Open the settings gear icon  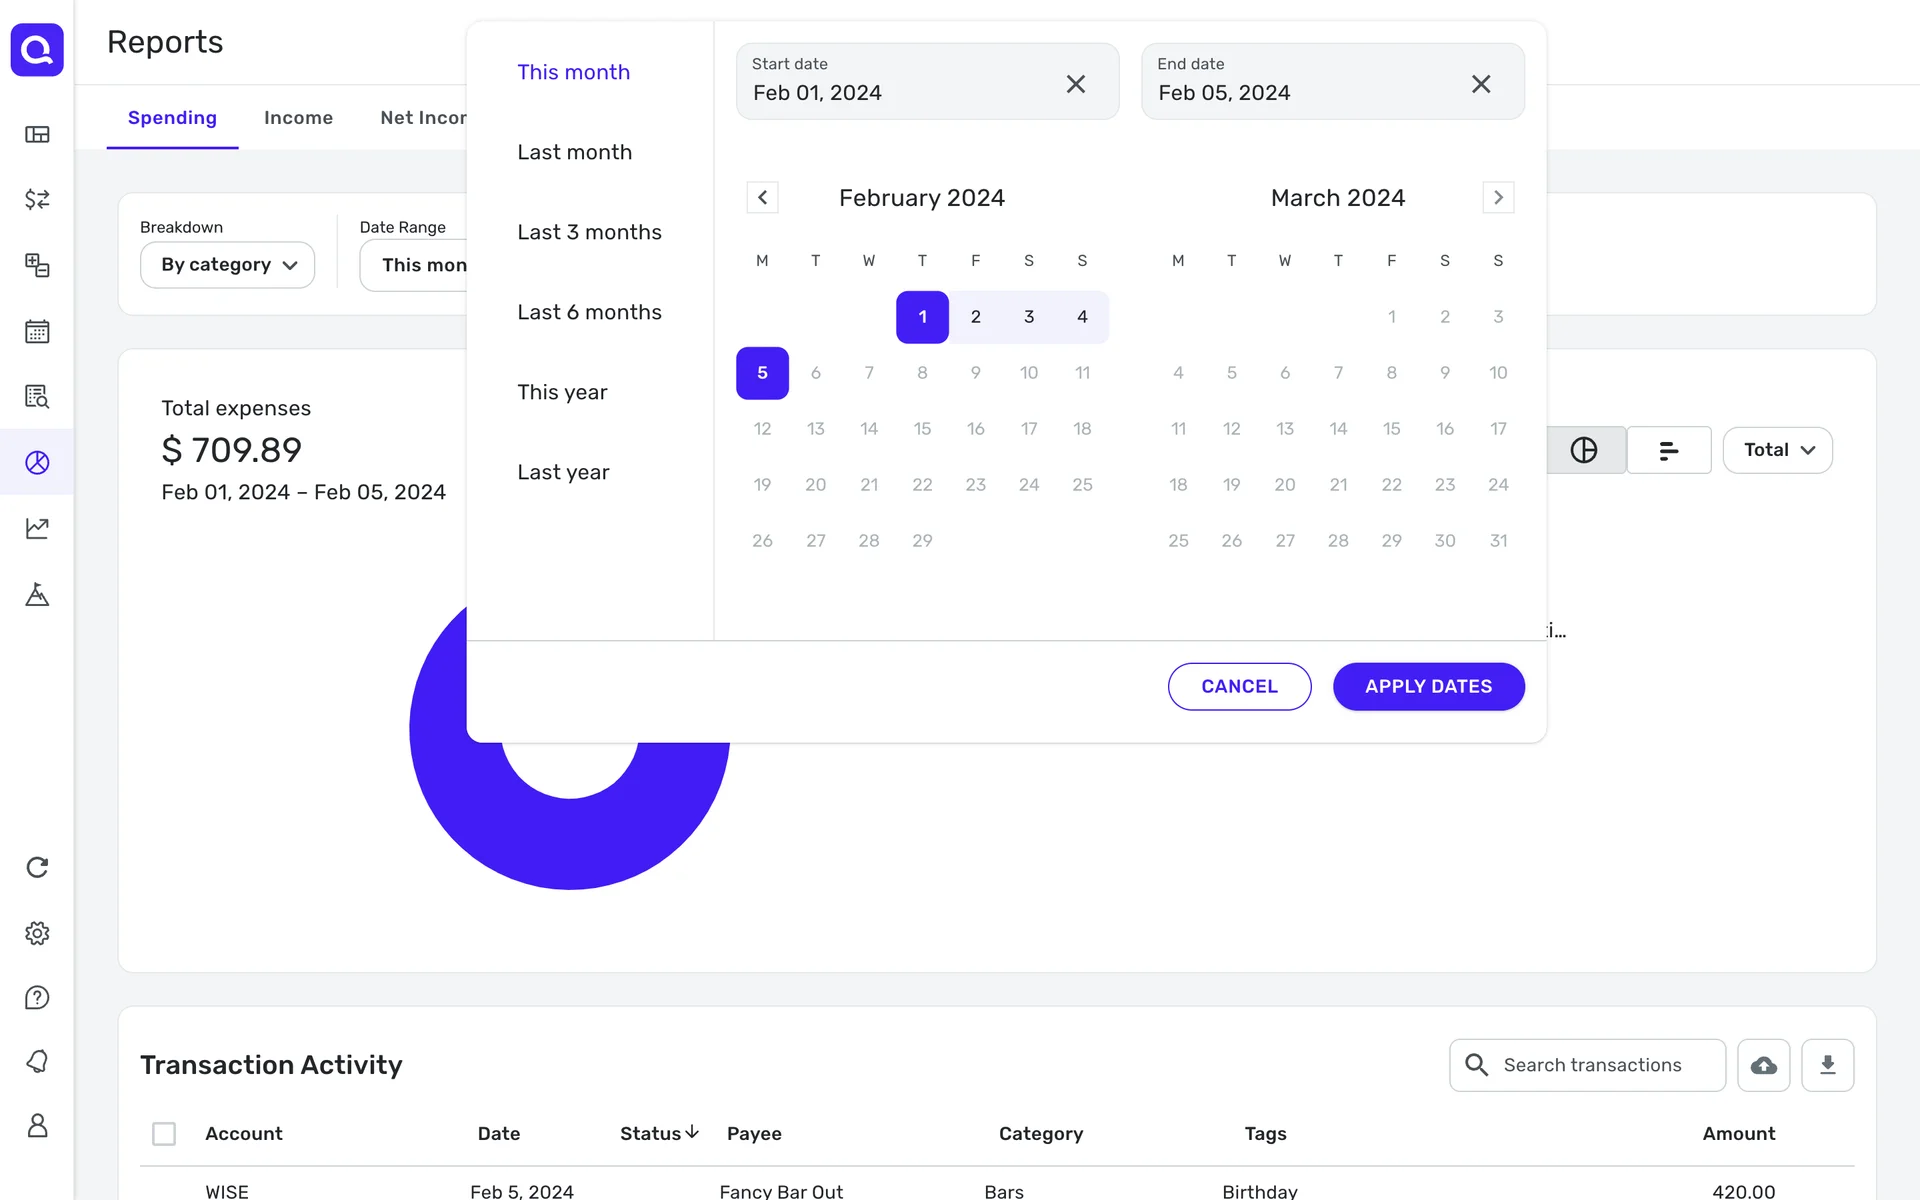(x=37, y=933)
